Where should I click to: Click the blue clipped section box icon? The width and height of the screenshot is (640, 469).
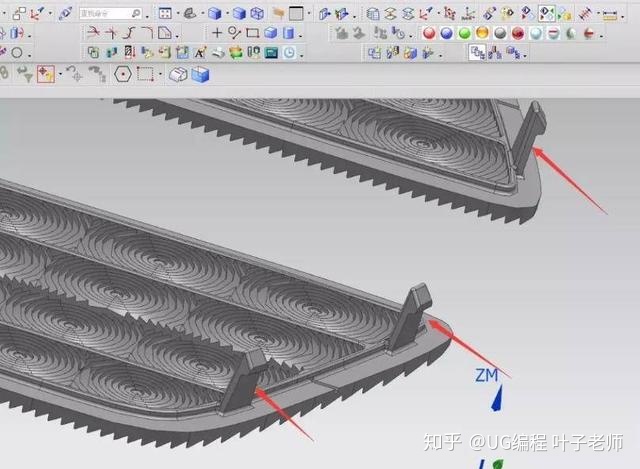[x=200, y=74]
